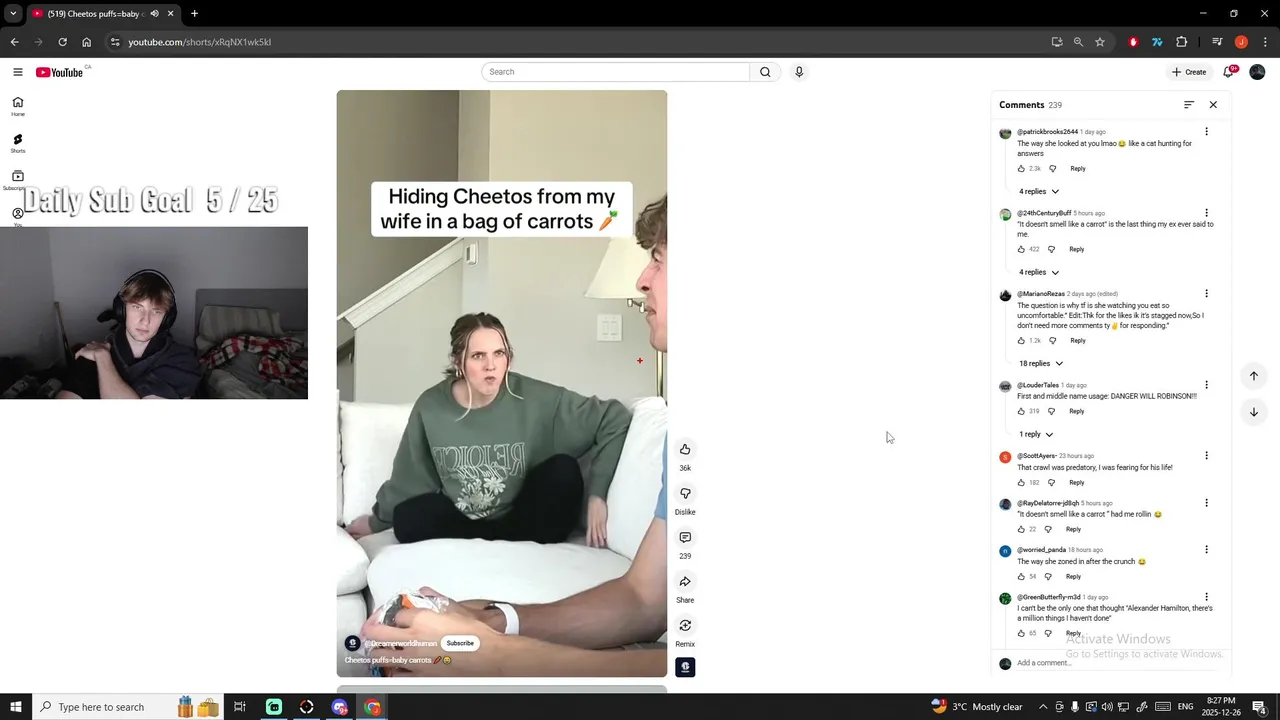Go to YouTube home via logo
Image resolution: width=1280 pixels, height=720 pixels.
pos(59,72)
